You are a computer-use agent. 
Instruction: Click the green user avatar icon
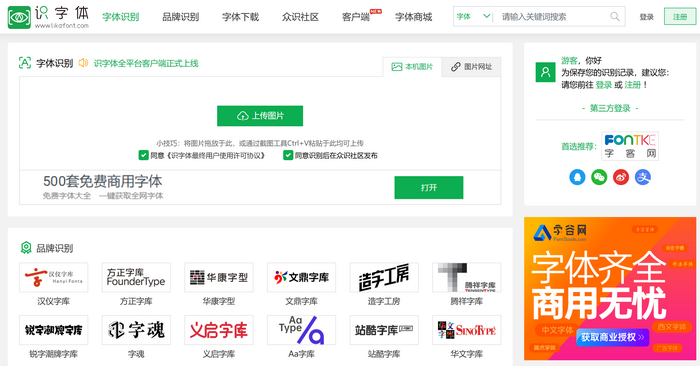click(x=545, y=72)
